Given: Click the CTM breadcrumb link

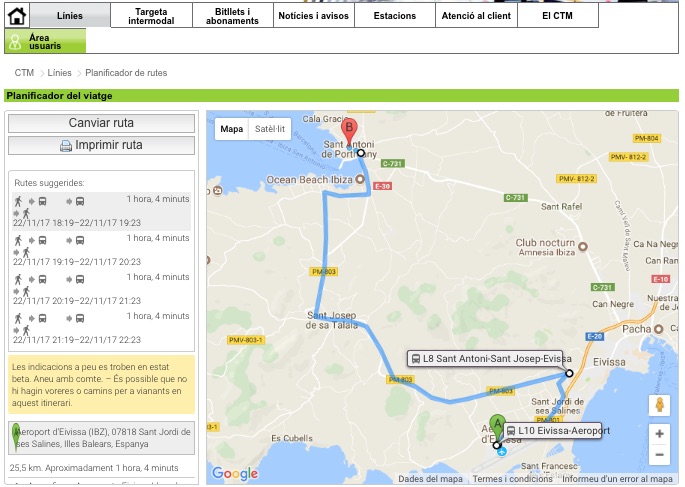Looking at the screenshot, I should (24, 73).
